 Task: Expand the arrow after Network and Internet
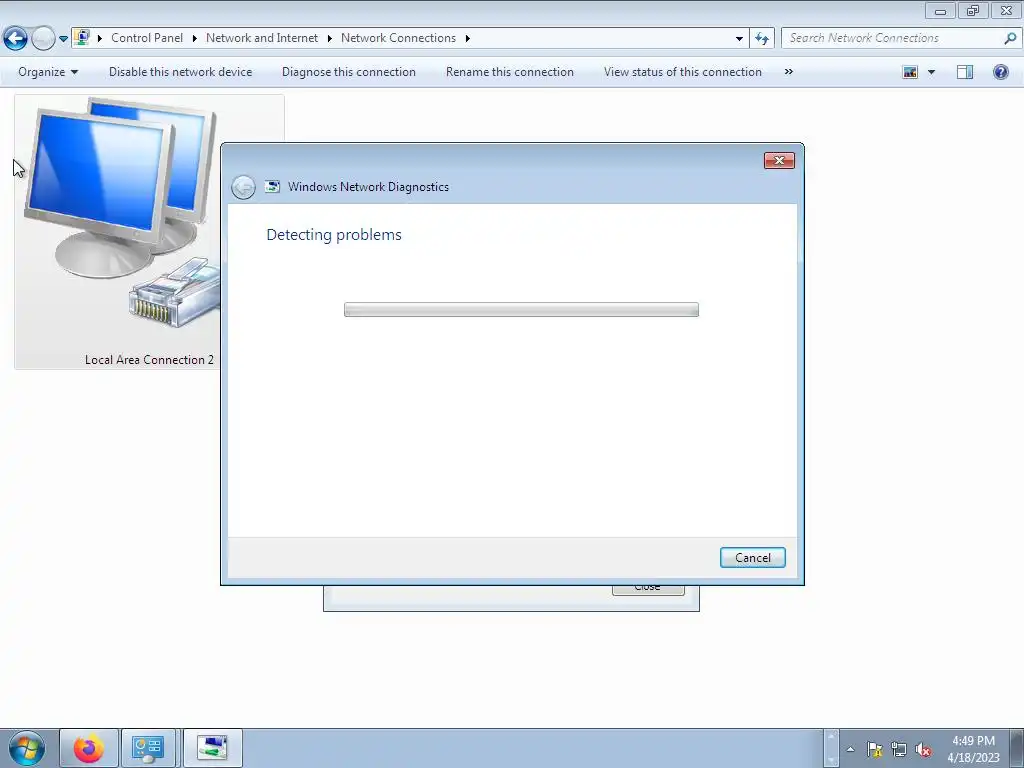(330, 38)
